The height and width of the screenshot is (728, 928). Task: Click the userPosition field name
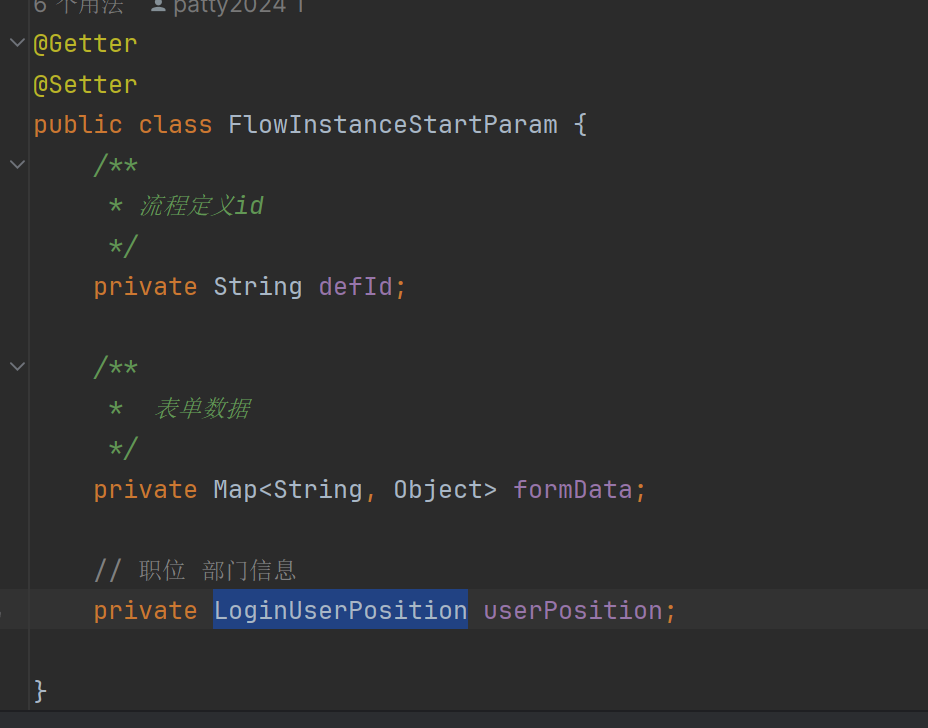click(572, 610)
